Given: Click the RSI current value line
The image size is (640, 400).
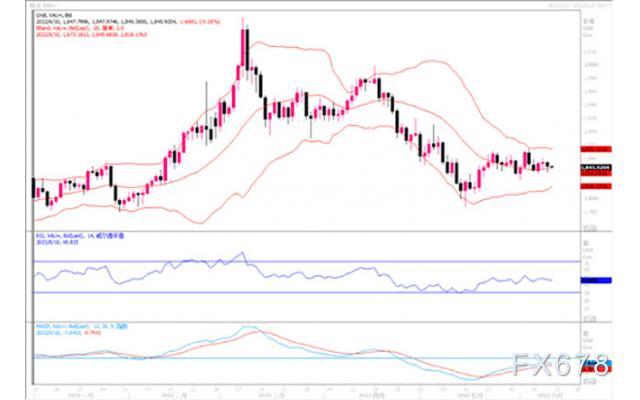Looking at the screenshot, I should (57, 242).
